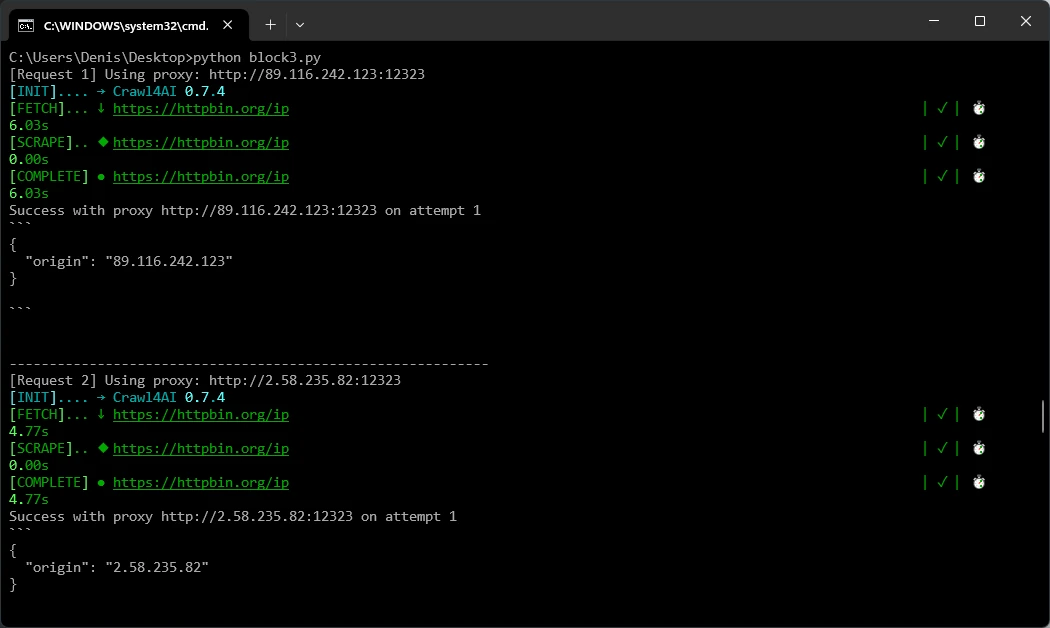
Task: Expand the new tab profile dropdown chevron
Action: coord(300,24)
